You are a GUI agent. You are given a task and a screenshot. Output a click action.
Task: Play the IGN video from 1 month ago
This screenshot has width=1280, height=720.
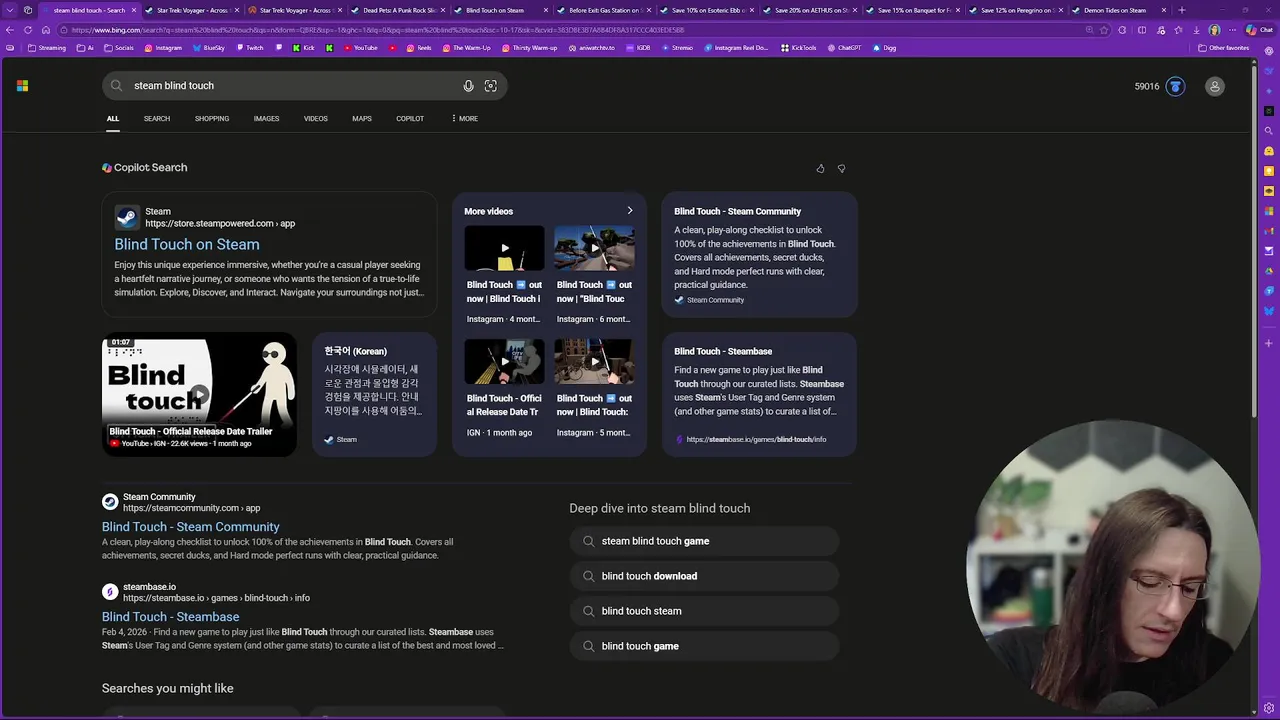pyautogui.click(x=504, y=361)
